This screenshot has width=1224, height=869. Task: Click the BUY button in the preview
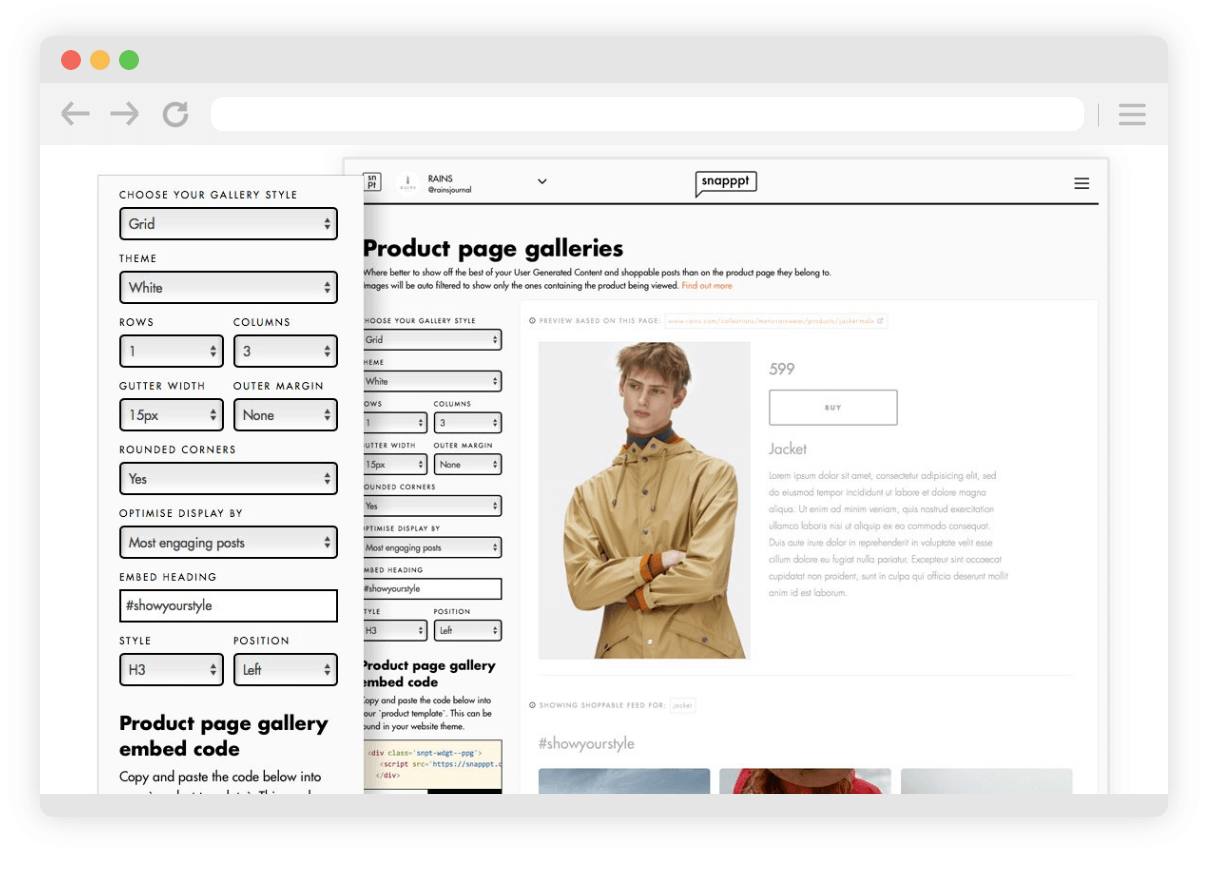(833, 407)
